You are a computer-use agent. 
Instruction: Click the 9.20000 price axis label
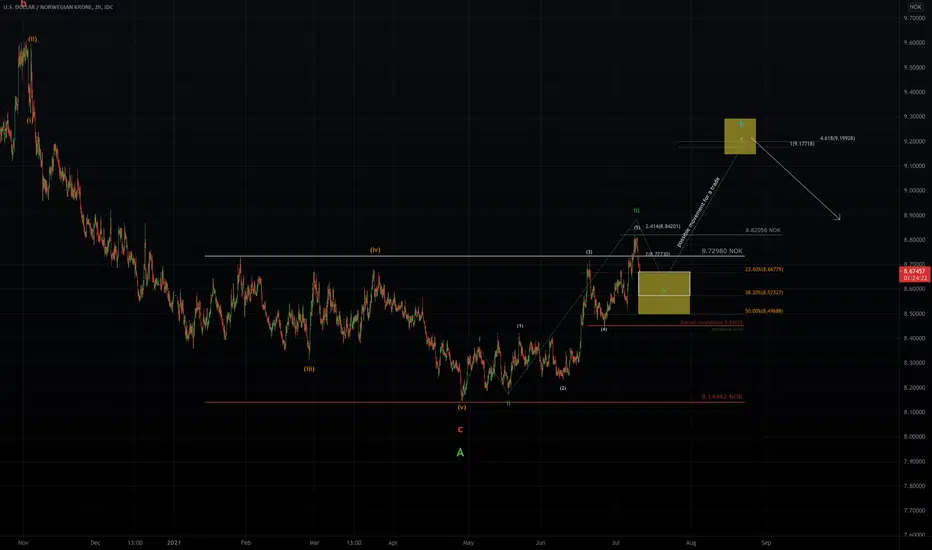pyautogui.click(x=914, y=142)
